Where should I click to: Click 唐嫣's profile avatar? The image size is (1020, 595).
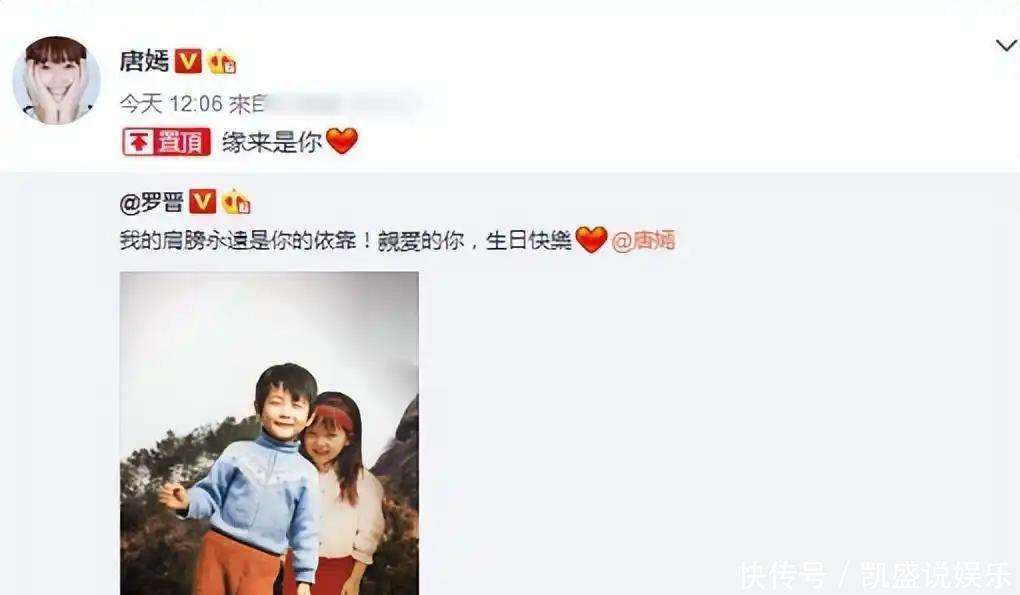[57, 80]
